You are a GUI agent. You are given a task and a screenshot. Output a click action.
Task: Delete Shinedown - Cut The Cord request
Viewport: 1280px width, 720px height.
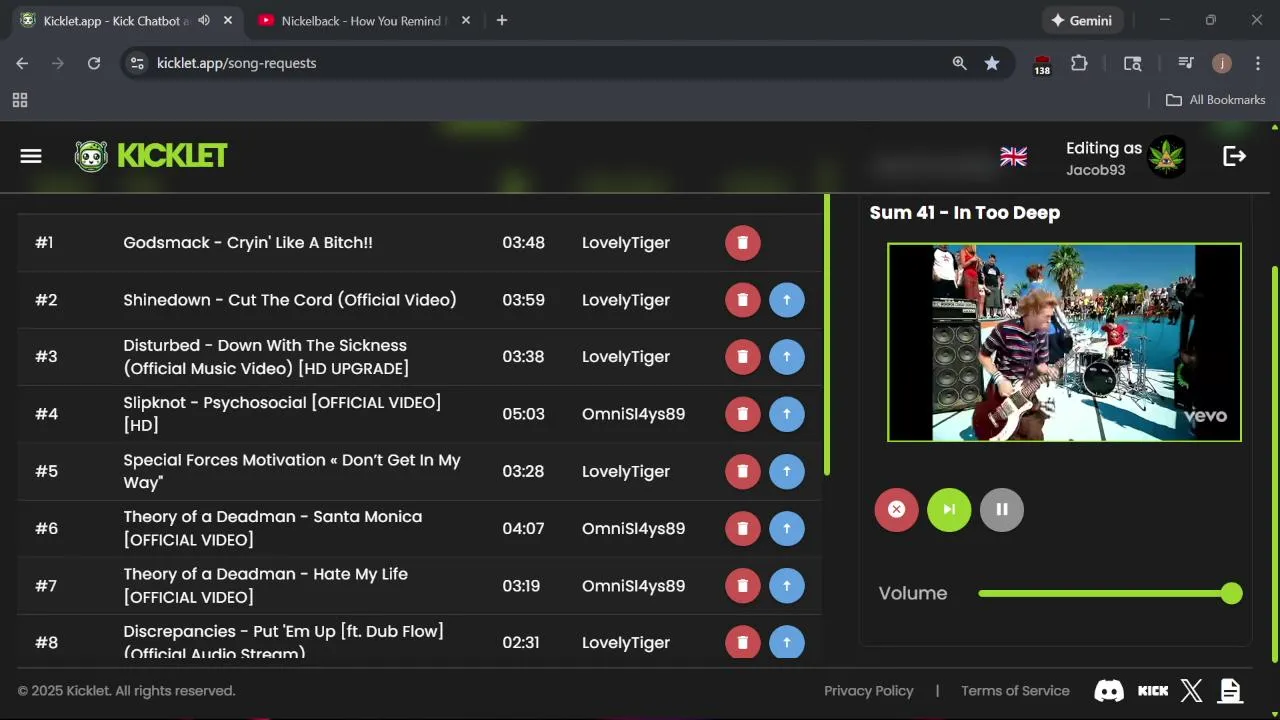tap(742, 300)
